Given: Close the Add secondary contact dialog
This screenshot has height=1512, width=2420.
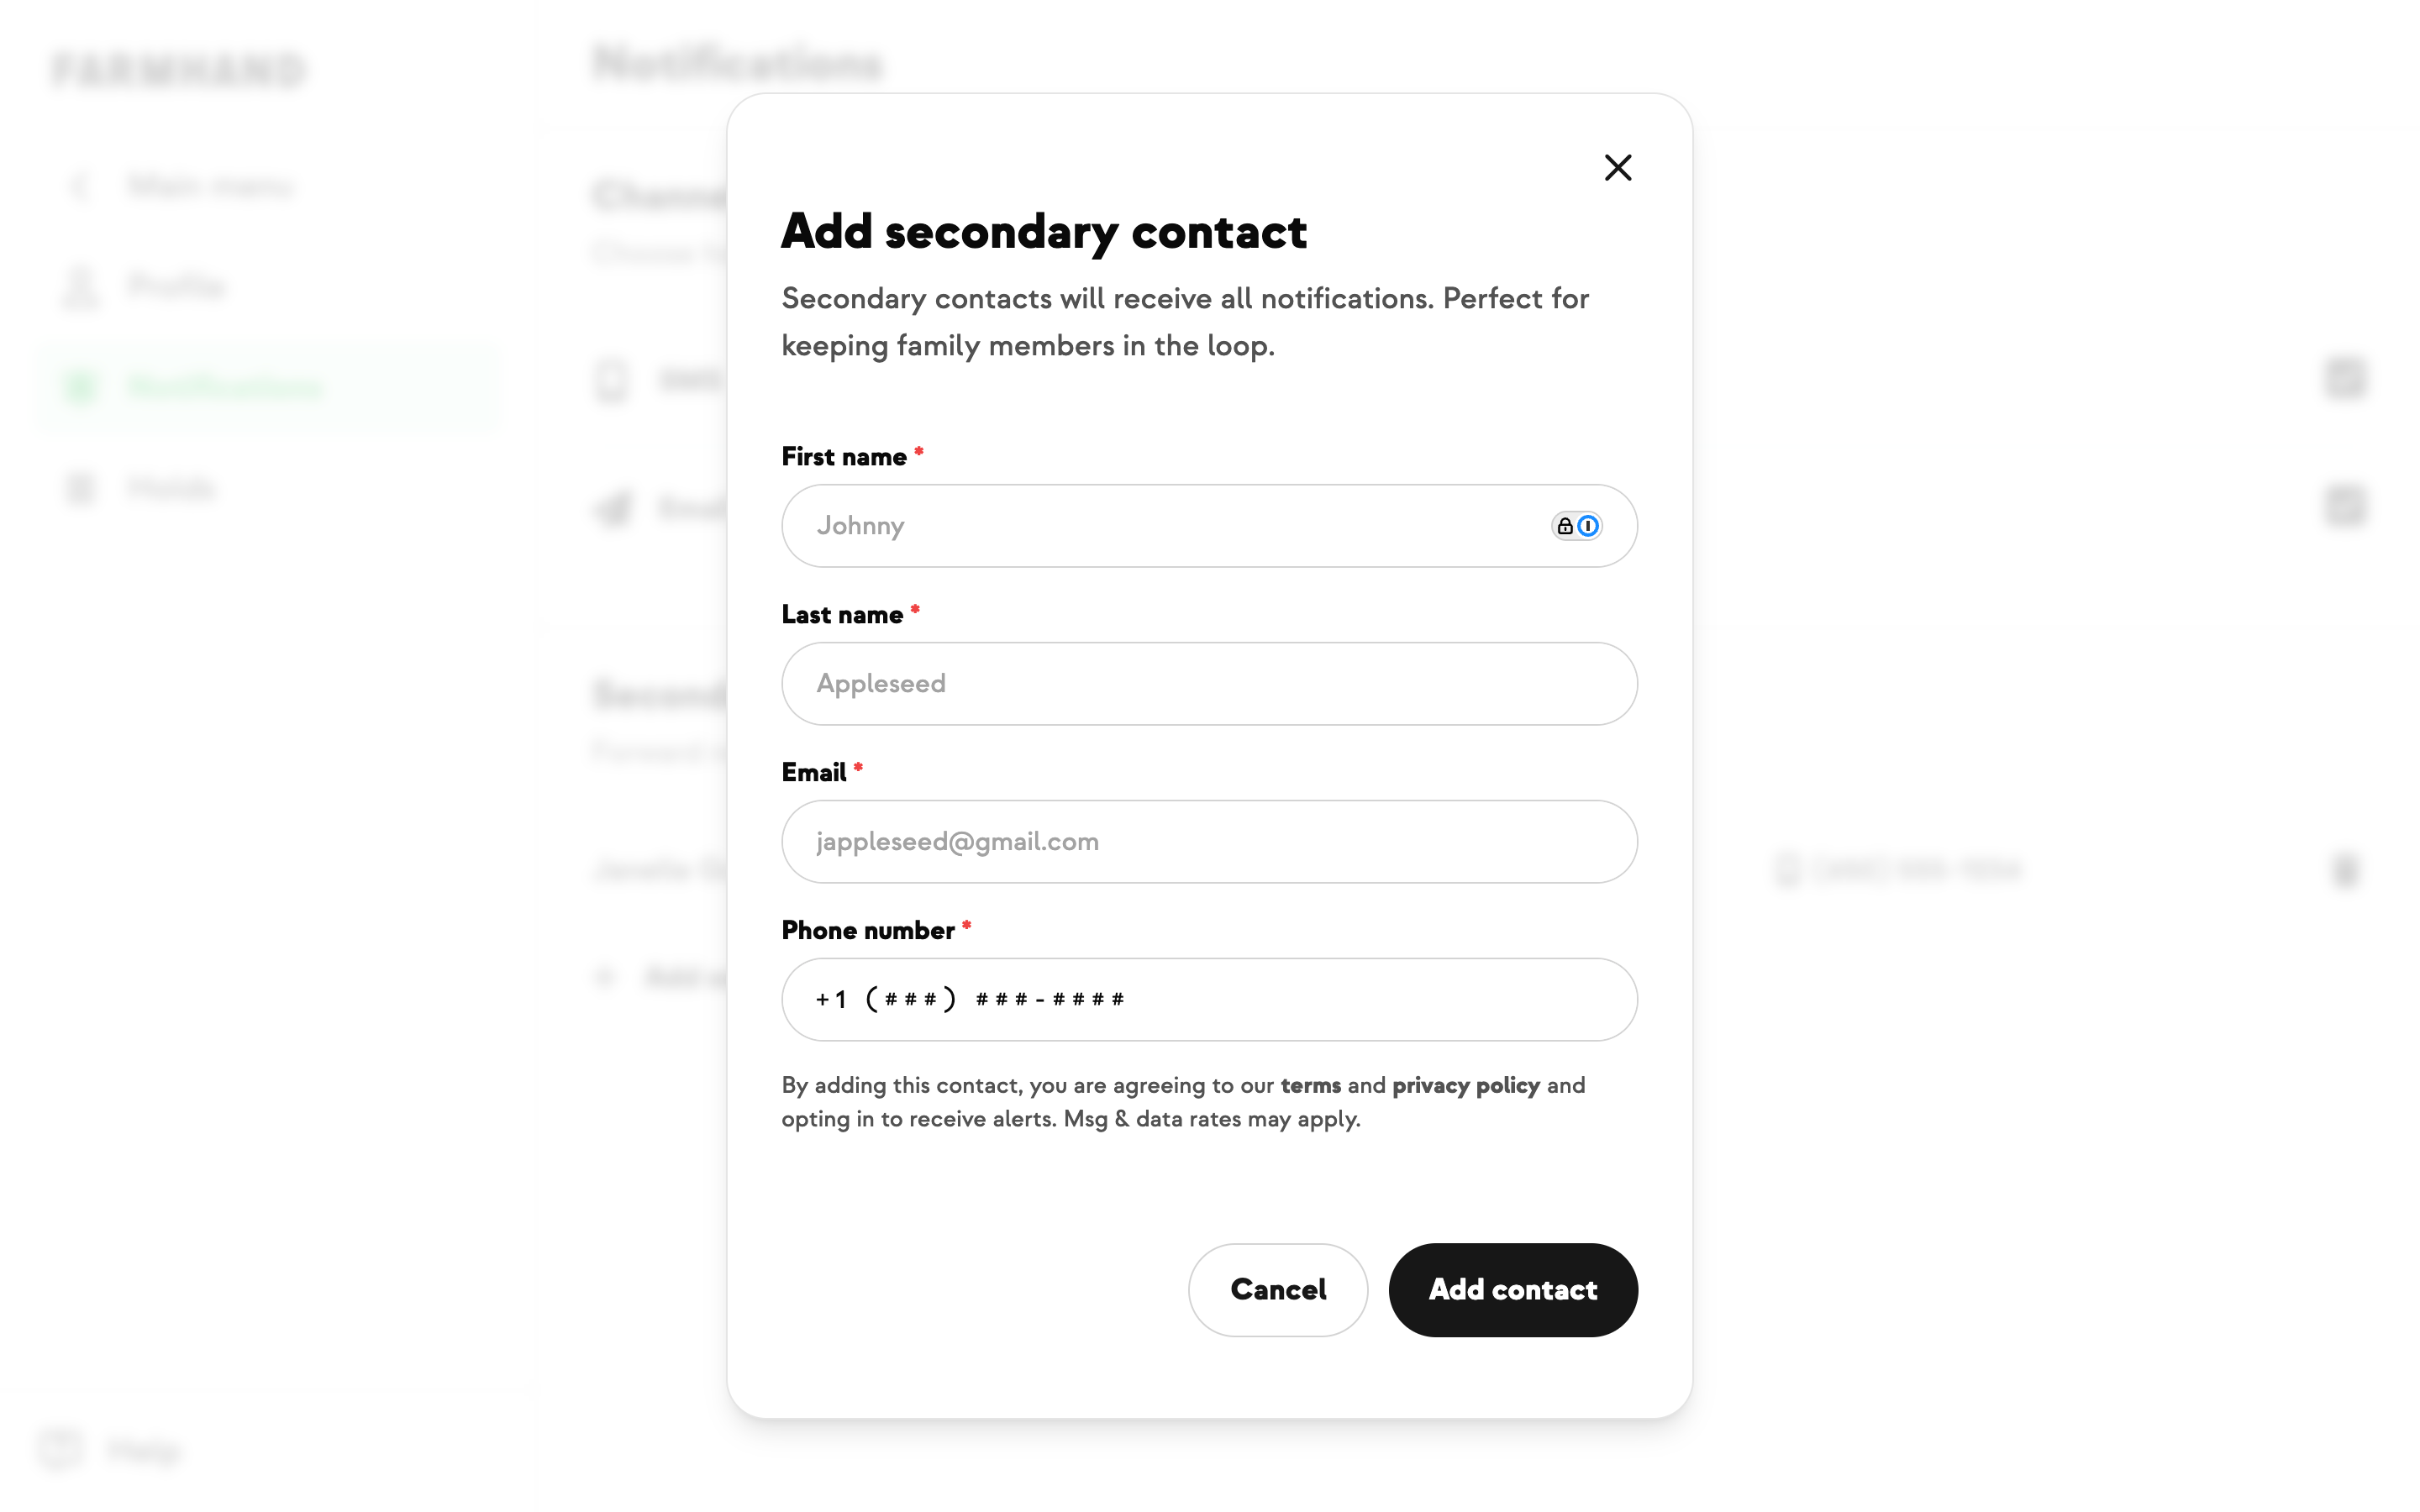Looking at the screenshot, I should (x=1617, y=168).
